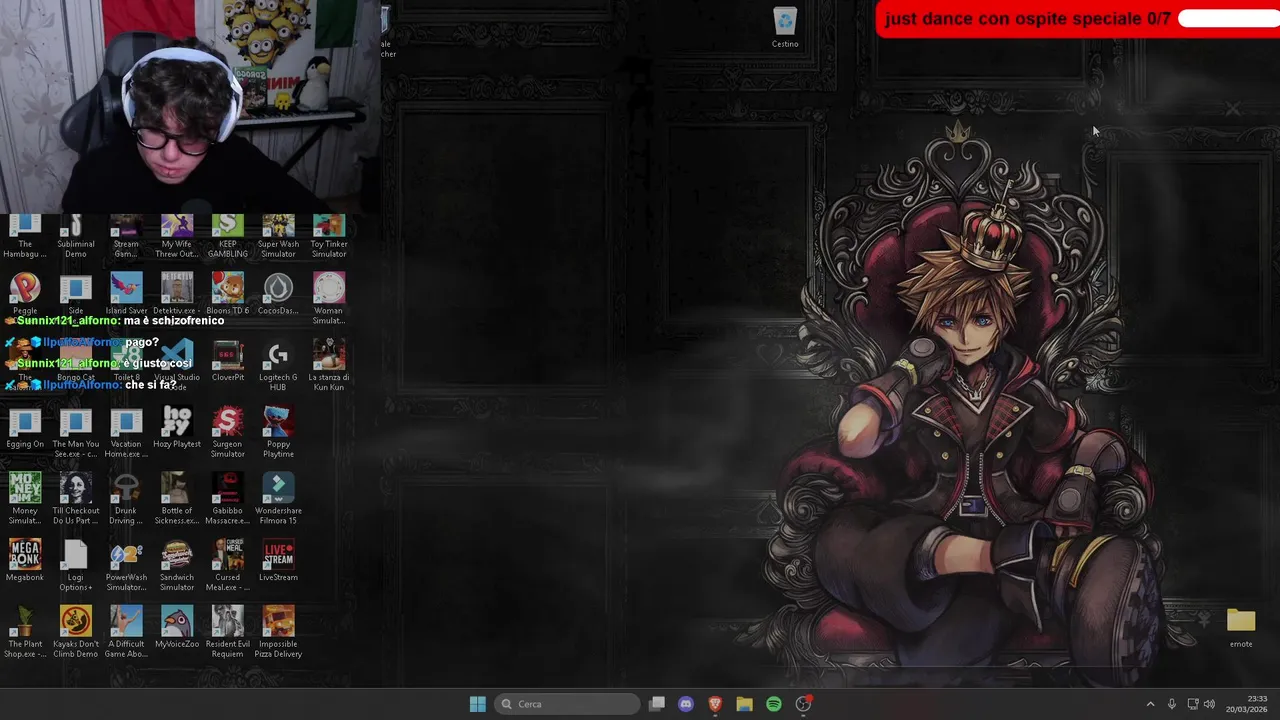1280x720 pixels.
Task: Open MyVoiceZoo pigeon icon
Action: pyautogui.click(x=177, y=628)
